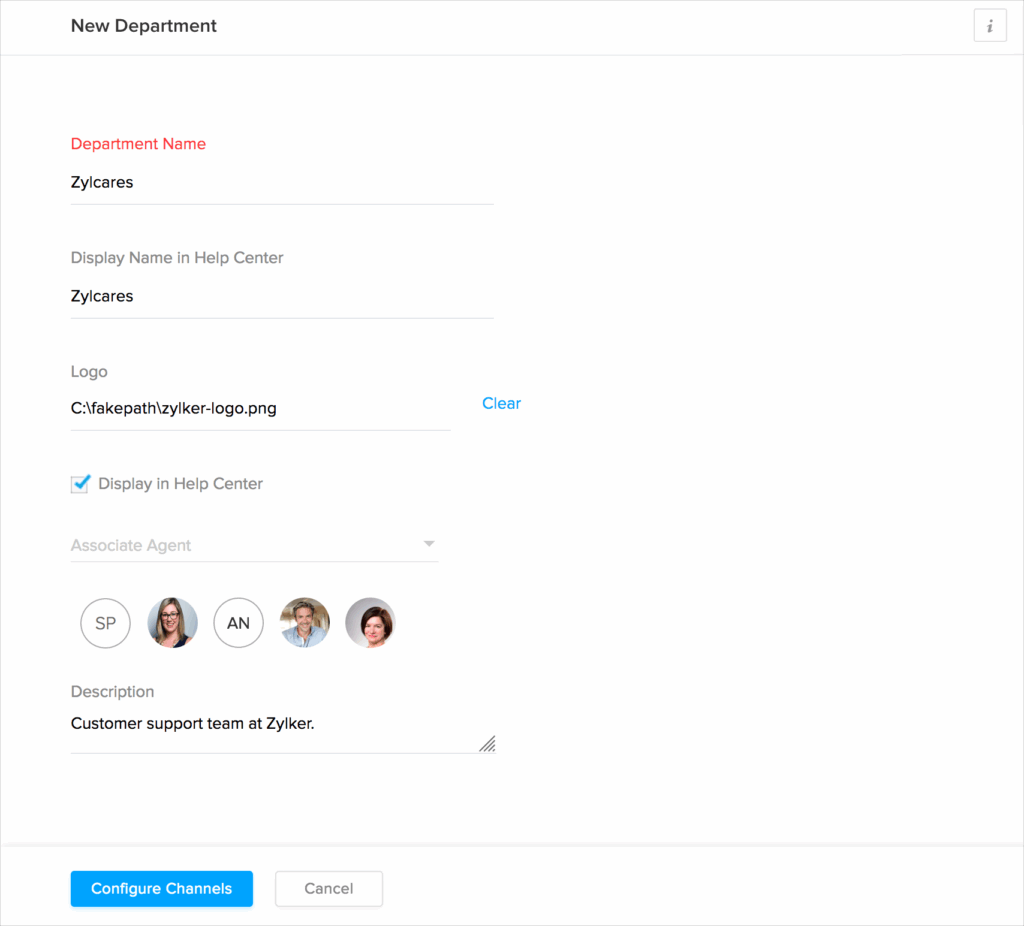Click the Department Name label
This screenshot has width=1024, height=926.
138,144
